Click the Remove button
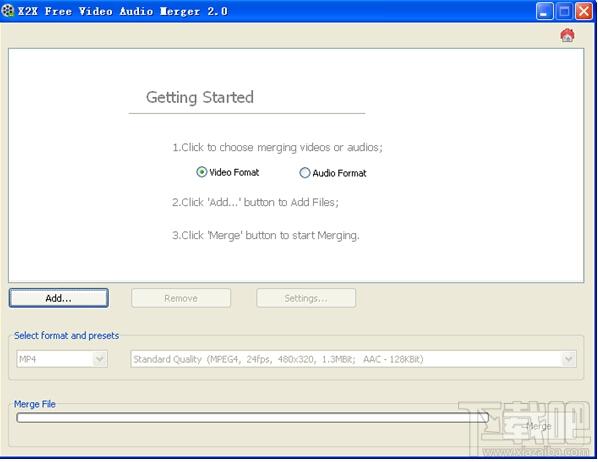 click(x=181, y=298)
